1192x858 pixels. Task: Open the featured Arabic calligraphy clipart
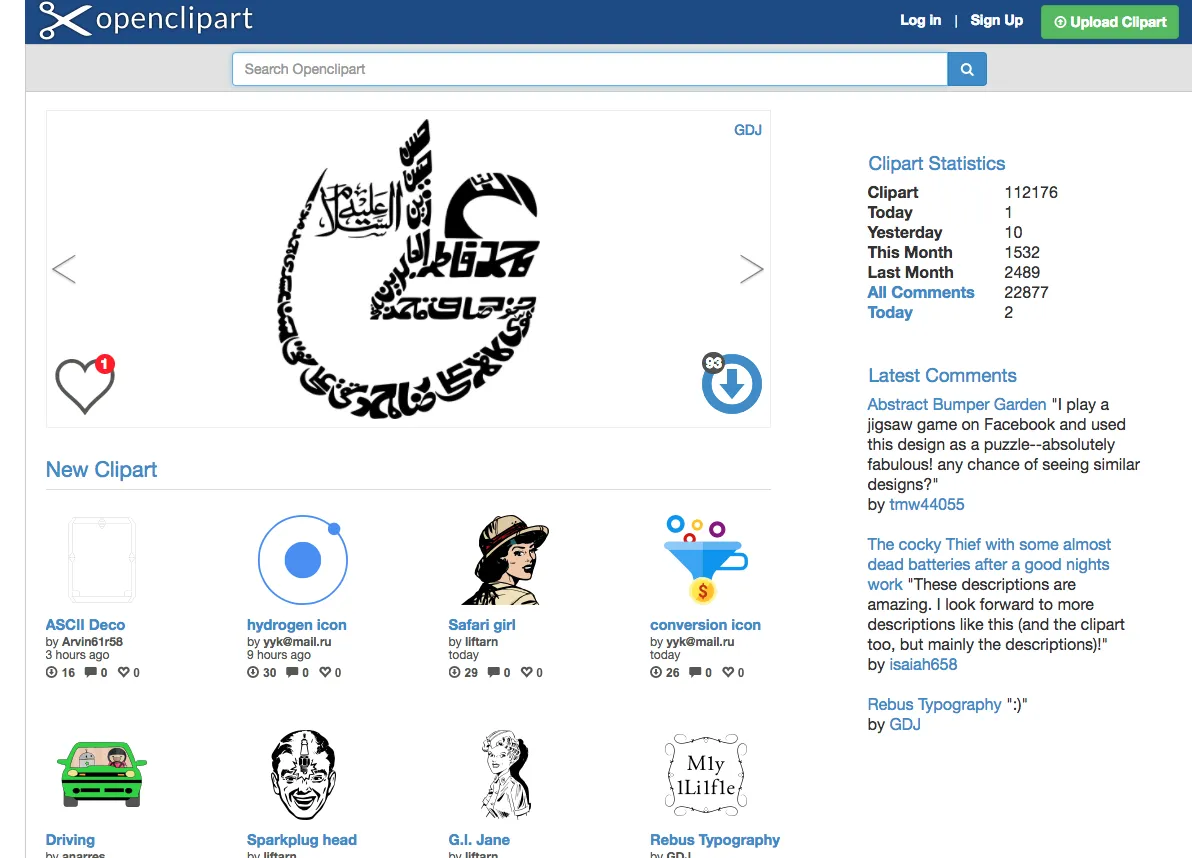(408, 269)
